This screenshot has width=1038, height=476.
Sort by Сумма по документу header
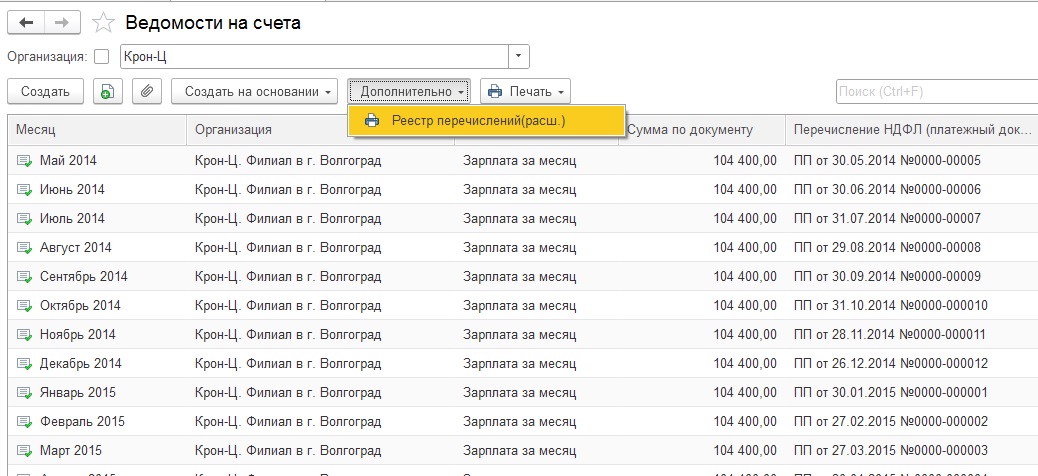coord(702,130)
